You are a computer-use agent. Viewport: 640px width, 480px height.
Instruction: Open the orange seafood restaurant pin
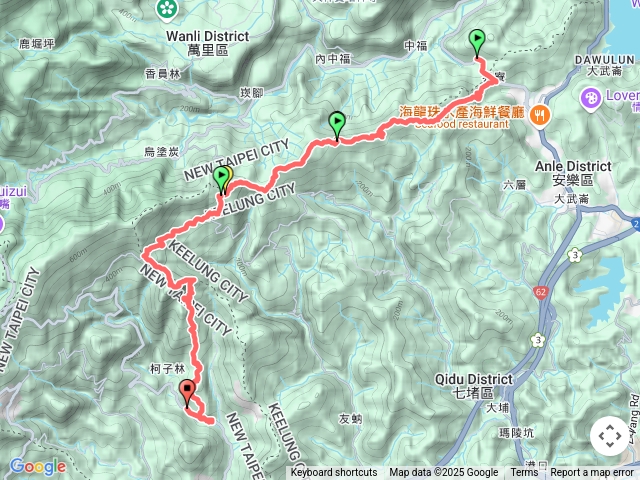coord(540,116)
